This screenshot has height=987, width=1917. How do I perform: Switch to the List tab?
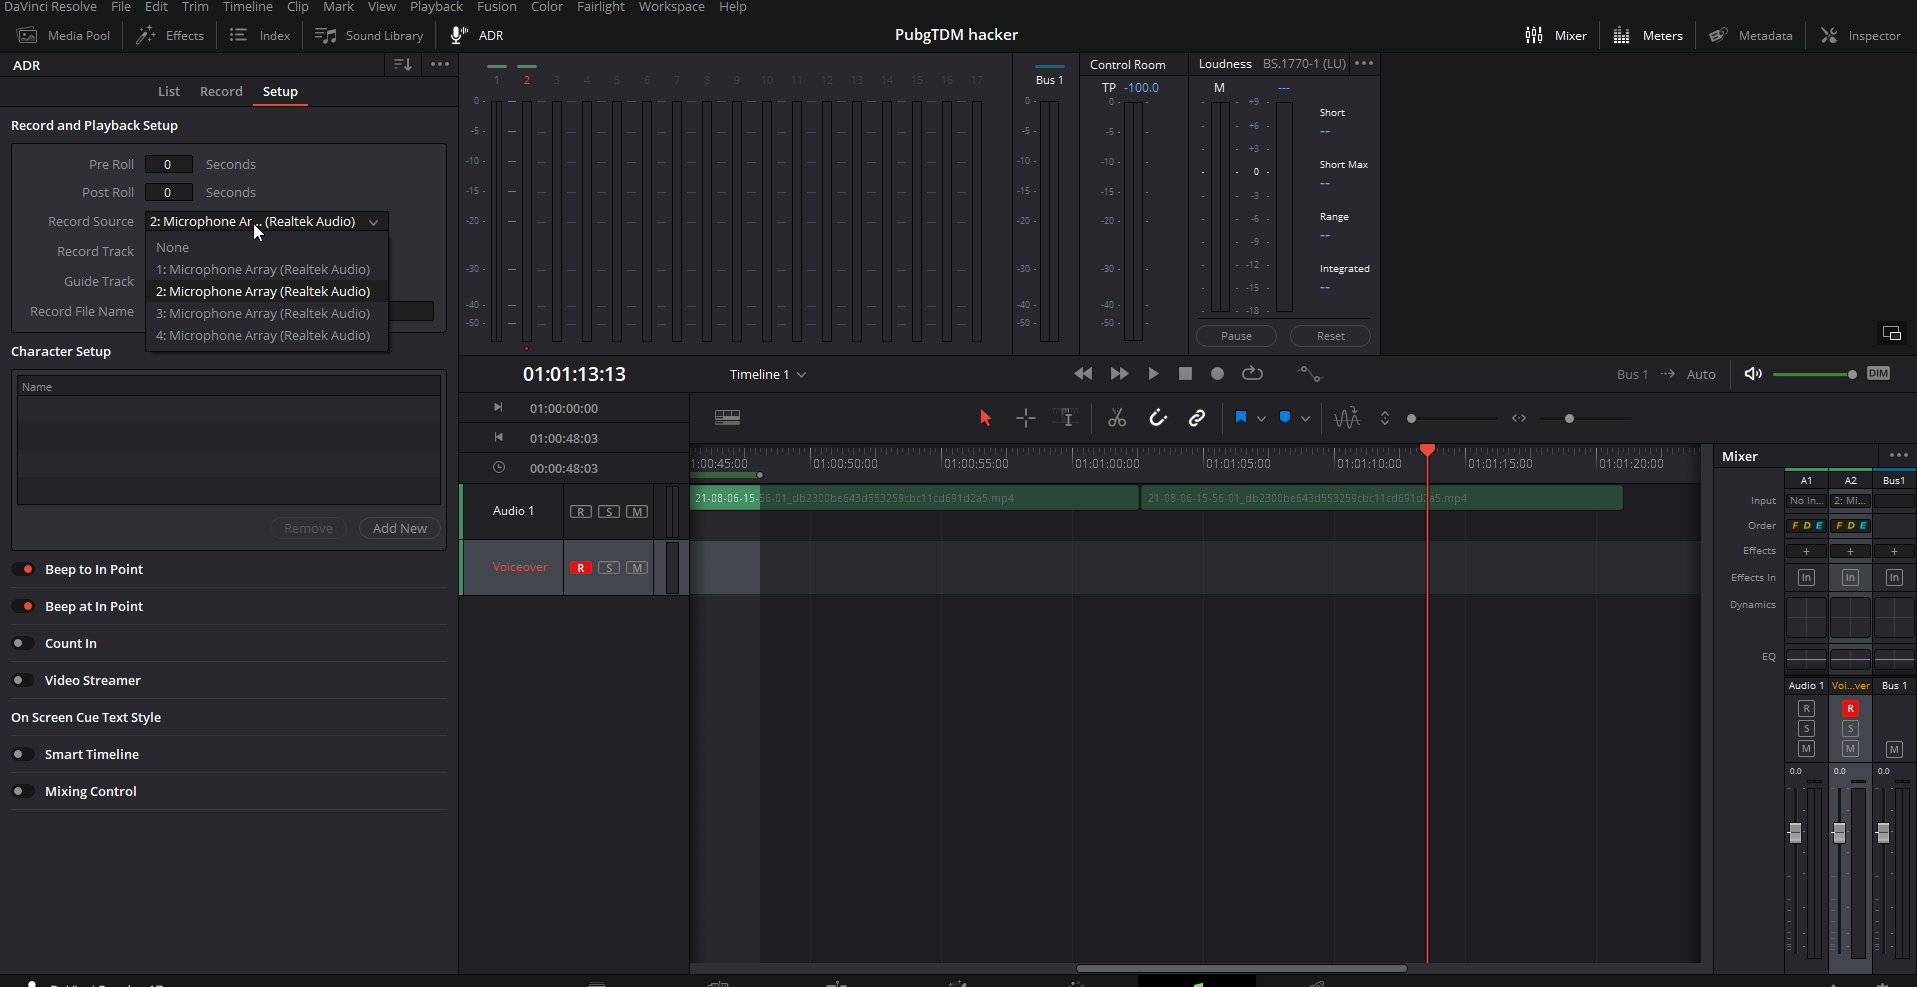(168, 91)
